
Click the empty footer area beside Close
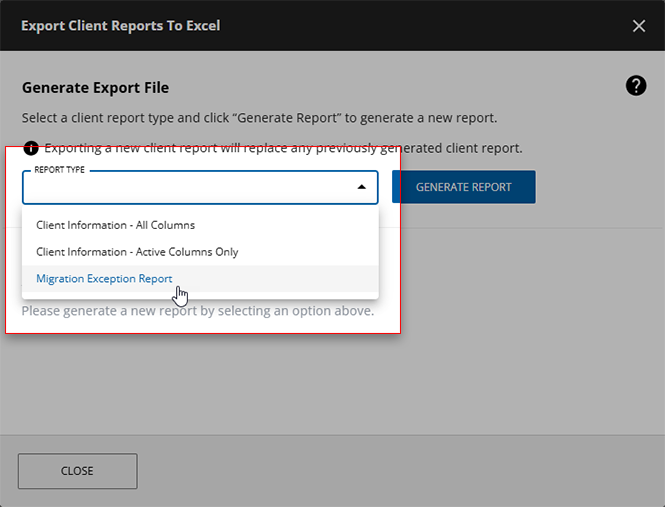click(x=400, y=471)
